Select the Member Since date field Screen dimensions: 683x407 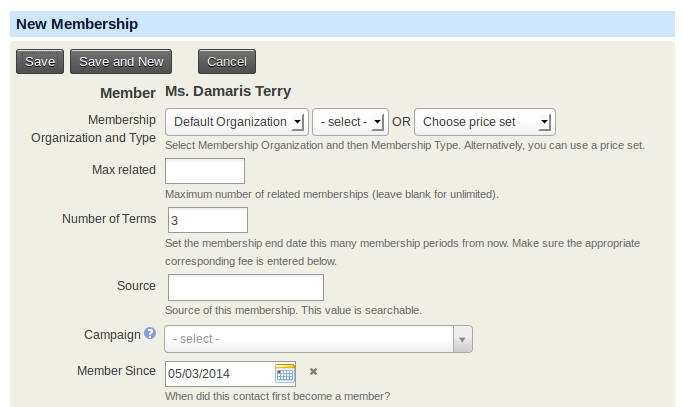[220, 374]
